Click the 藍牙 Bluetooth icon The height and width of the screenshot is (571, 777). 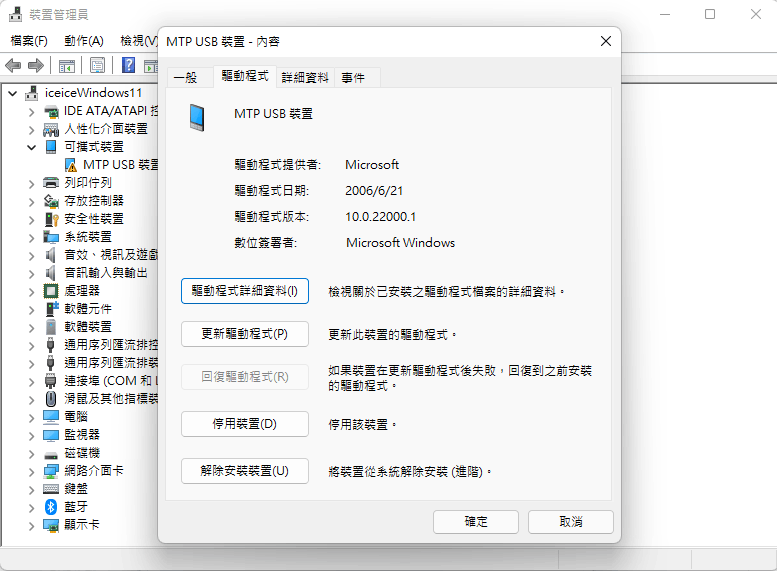coord(51,507)
